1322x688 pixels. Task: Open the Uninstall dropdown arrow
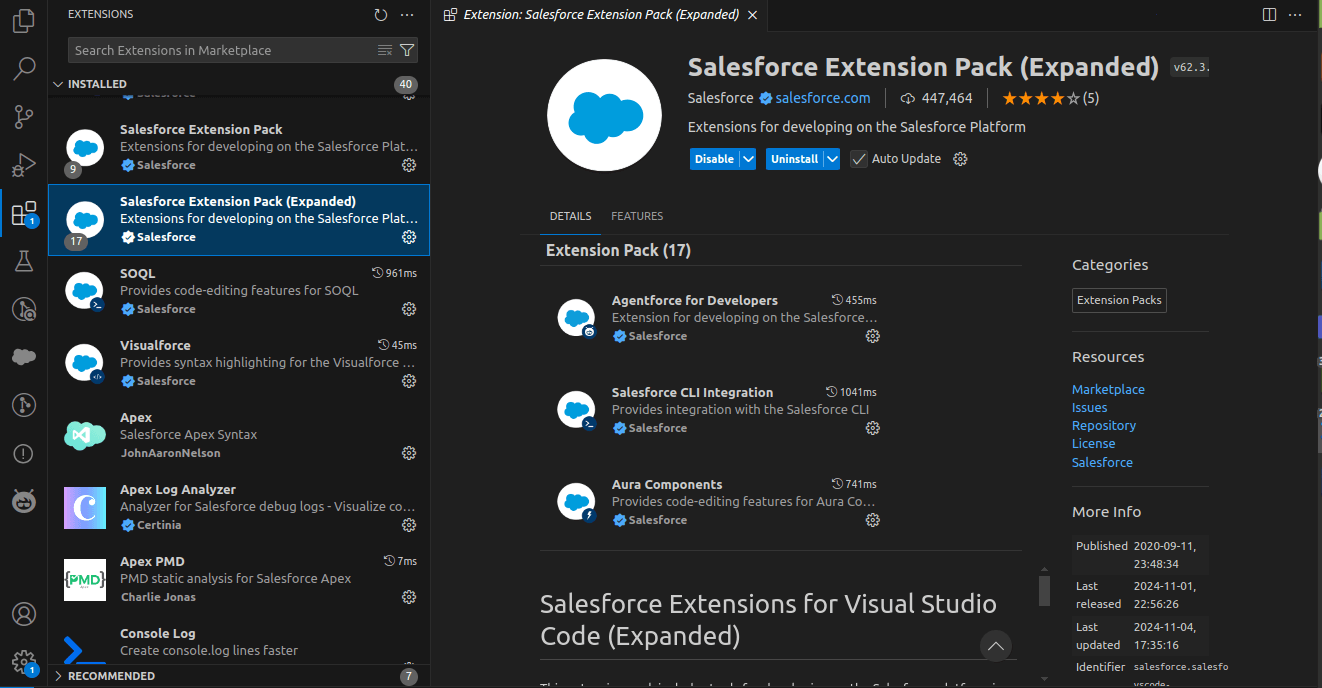coord(831,158)
